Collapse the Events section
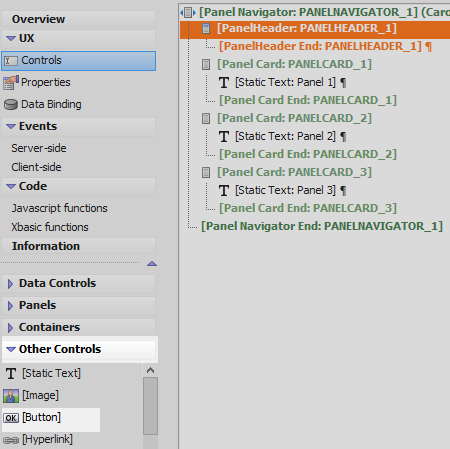This screenshot has height=449, width=450. point(11,126)
